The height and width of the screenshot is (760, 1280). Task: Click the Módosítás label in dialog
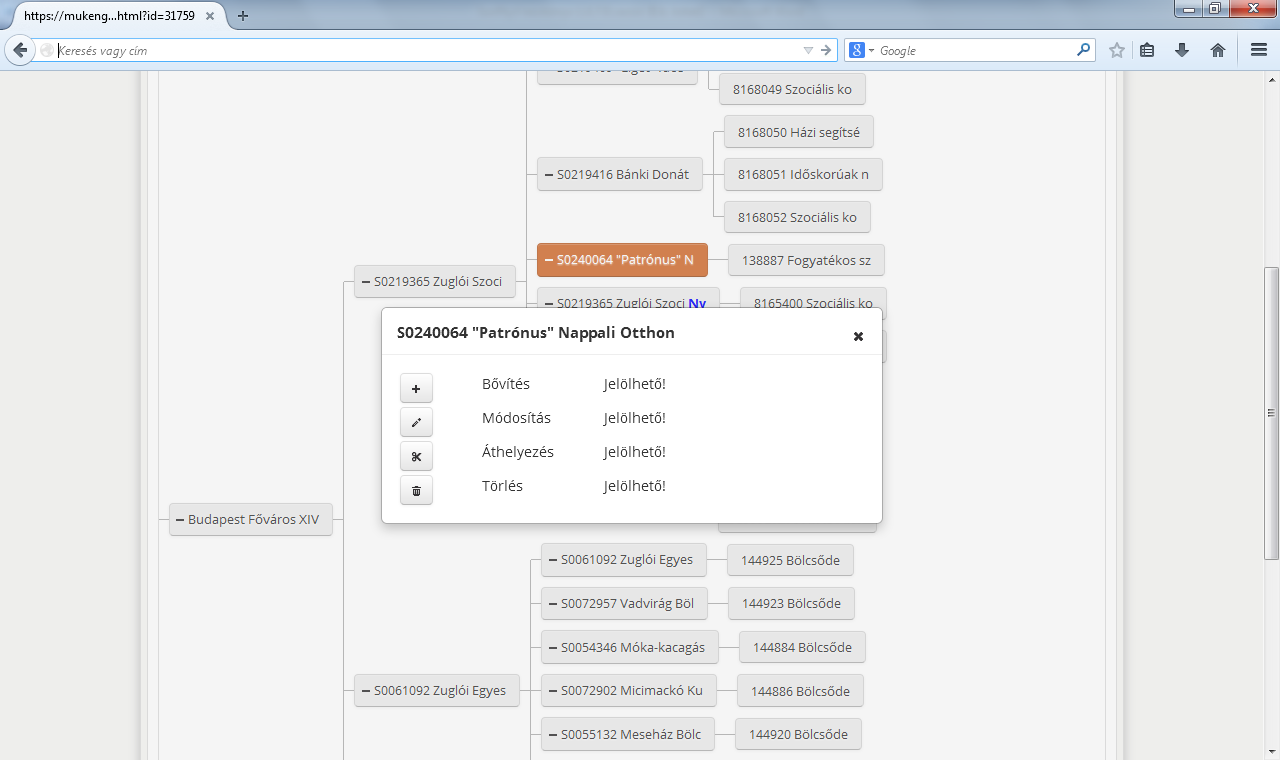point(516,418)
